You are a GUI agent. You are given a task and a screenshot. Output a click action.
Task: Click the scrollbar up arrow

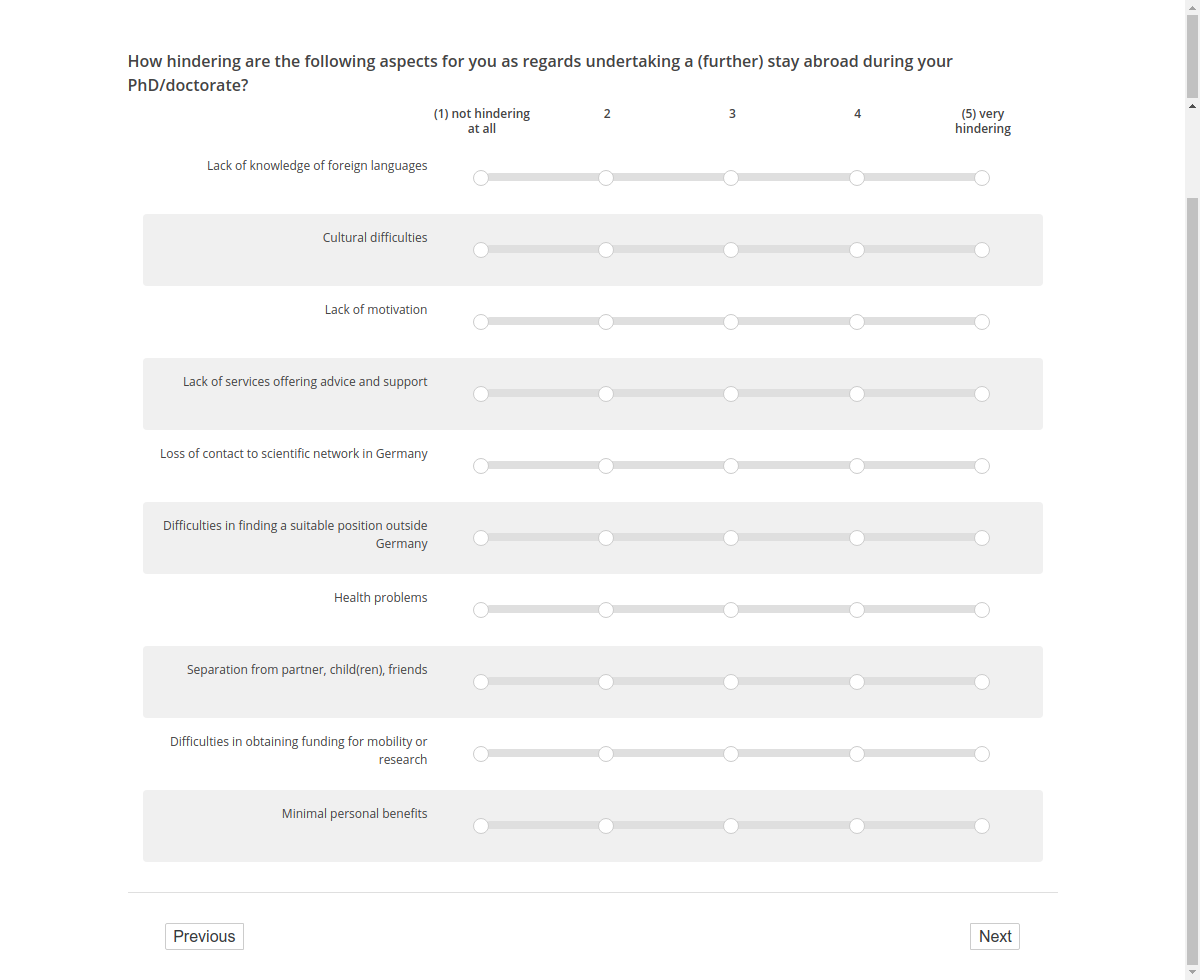(x=1191, y=106)
